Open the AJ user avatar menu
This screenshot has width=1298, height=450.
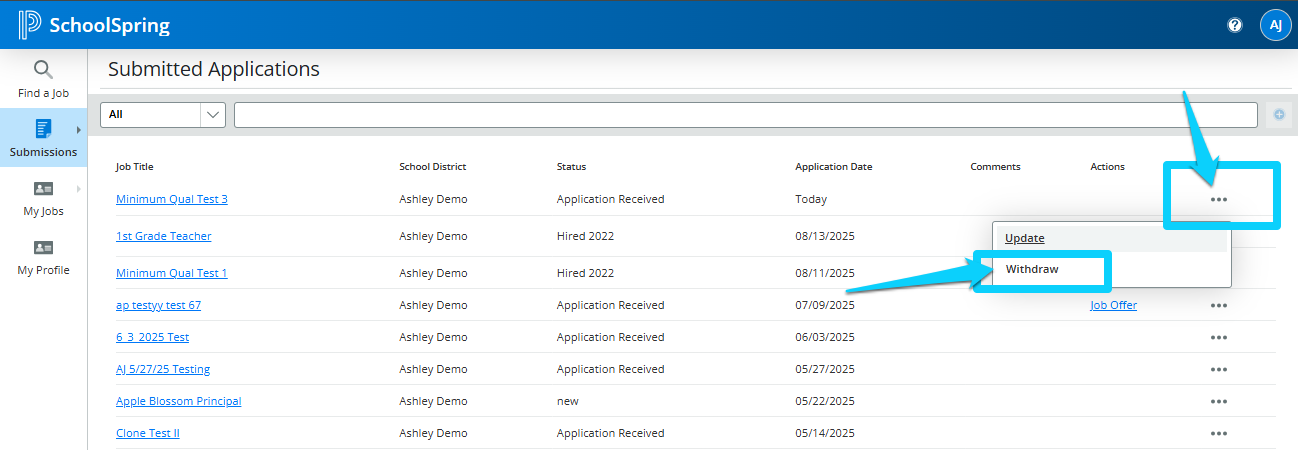1275,25
